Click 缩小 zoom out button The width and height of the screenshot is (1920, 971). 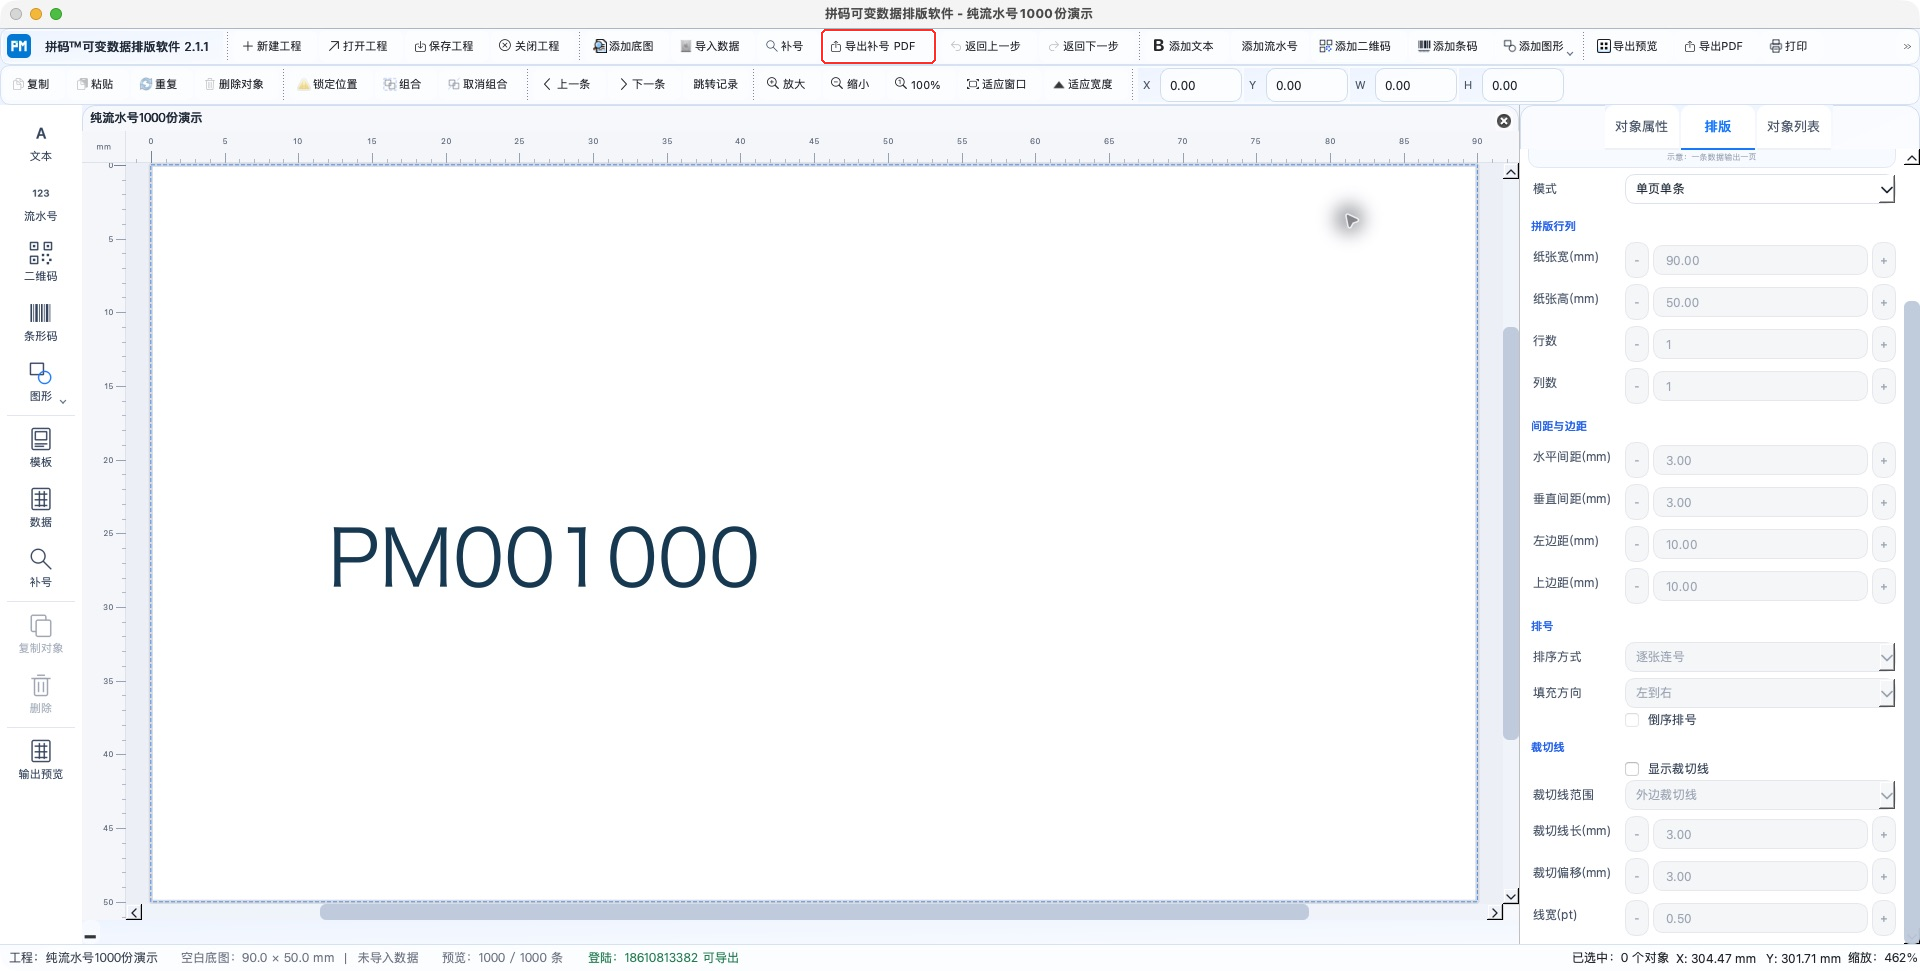[x=850, y=84]
